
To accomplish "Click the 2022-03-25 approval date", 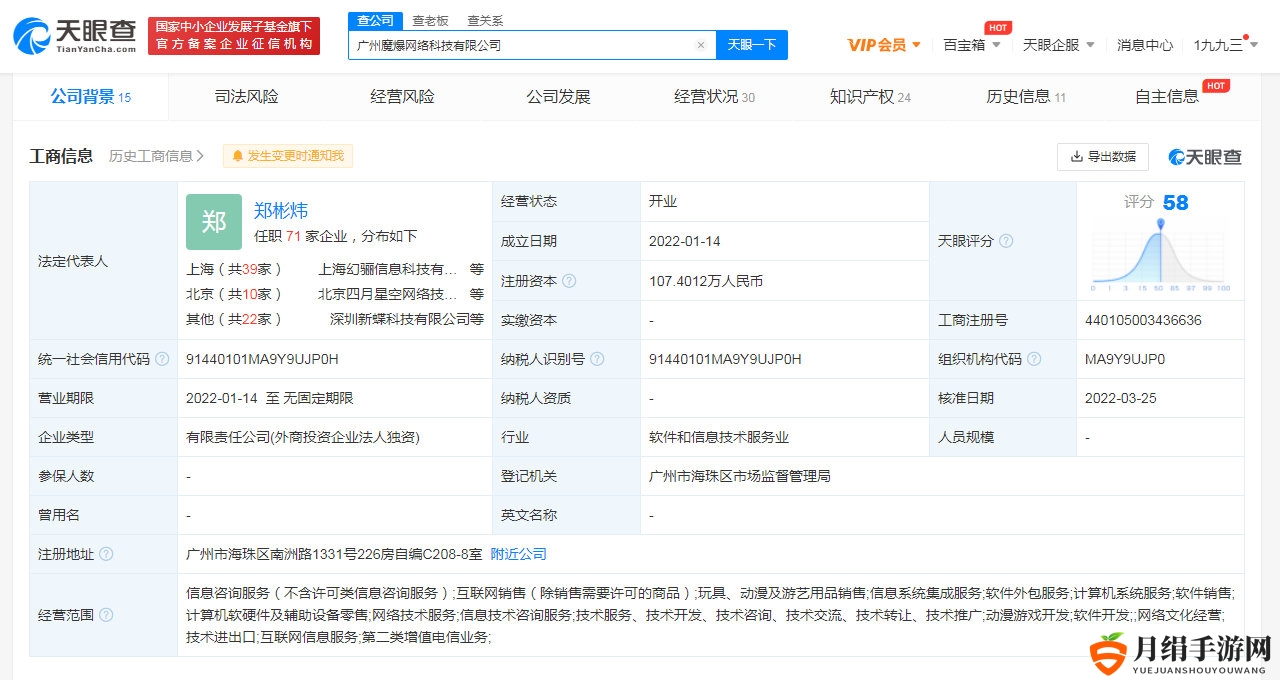I will [1121, 398].
